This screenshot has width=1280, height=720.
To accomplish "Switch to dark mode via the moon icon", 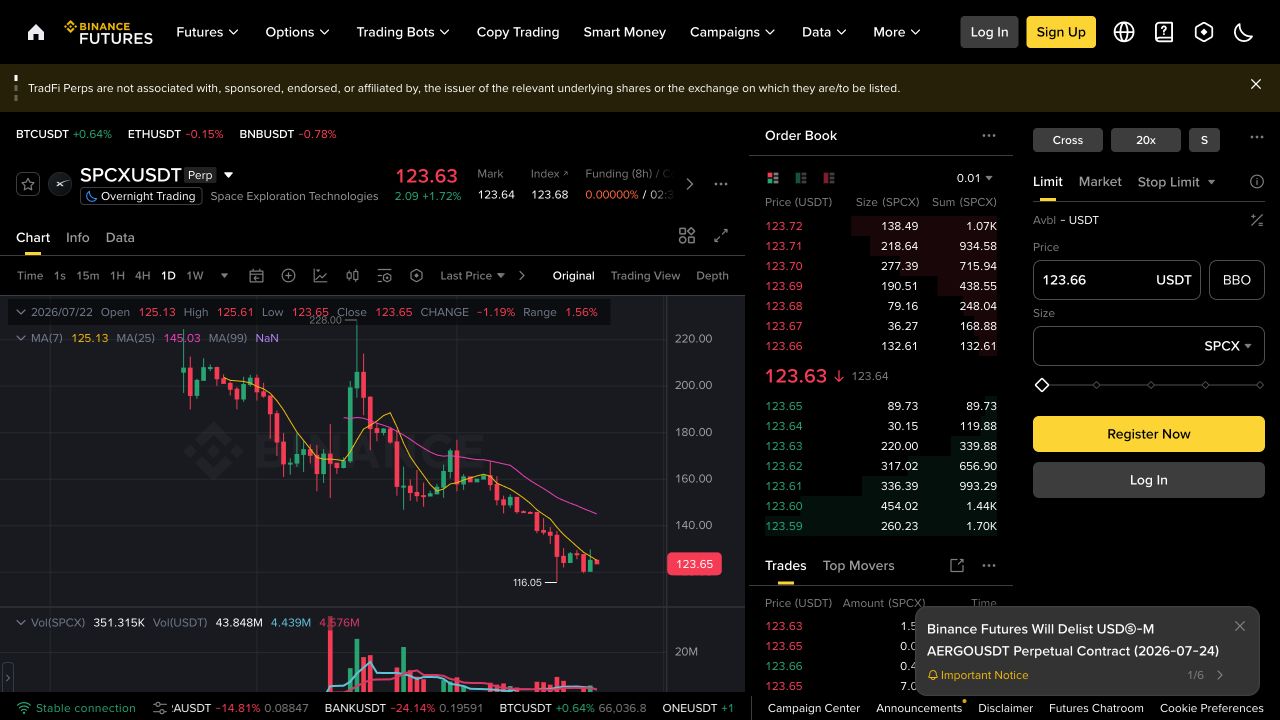I will tap(1244, 32).
